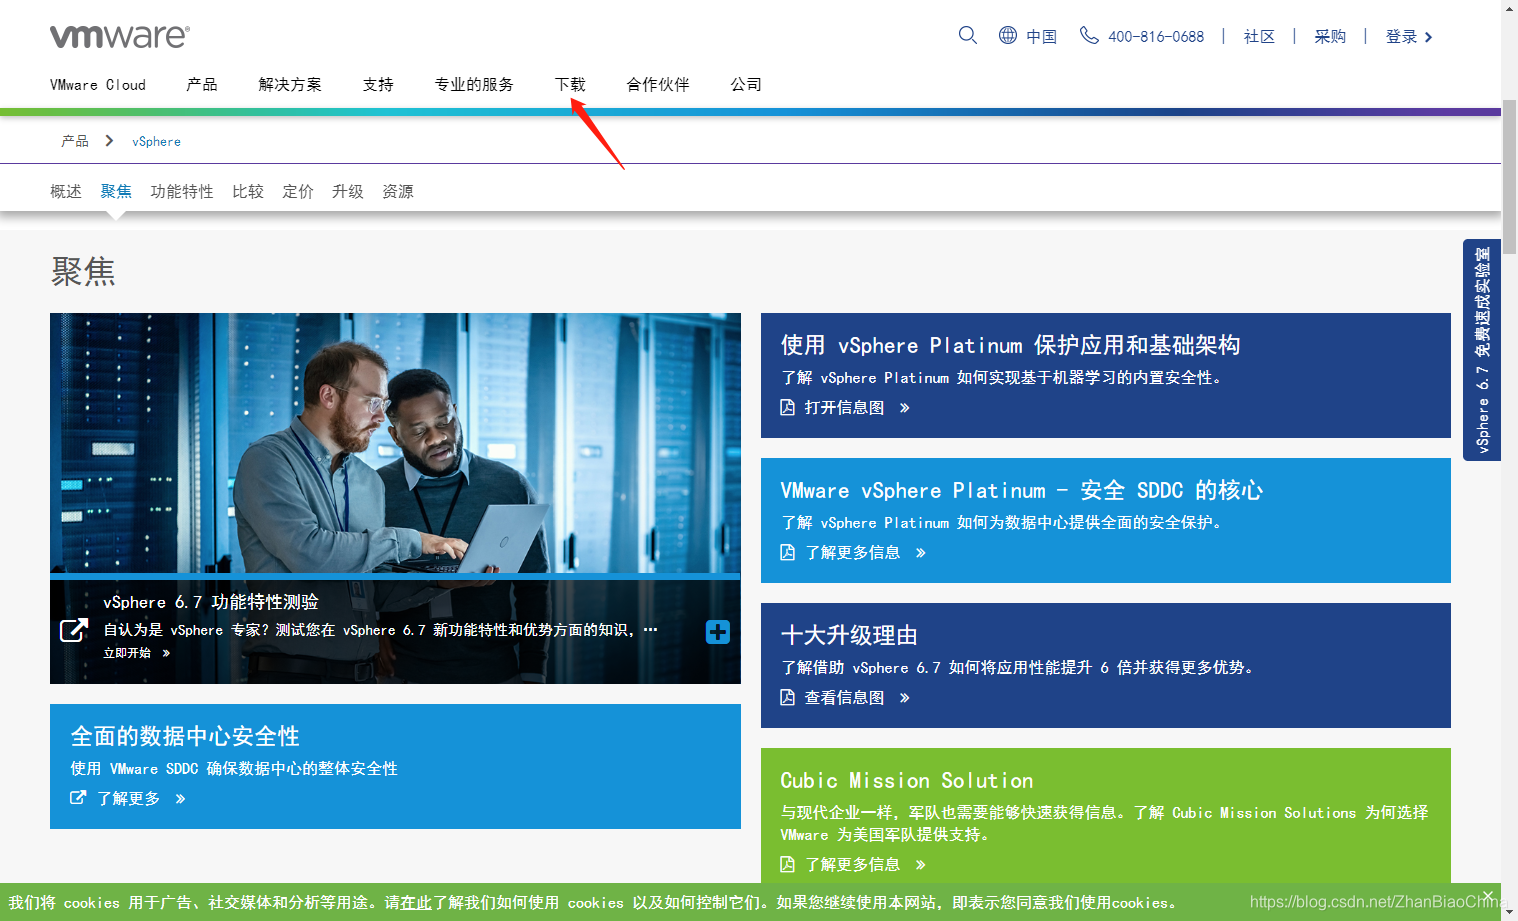Click the PDF icon beside 了解更多信息 in SDDC card

[x=787, y=552]
